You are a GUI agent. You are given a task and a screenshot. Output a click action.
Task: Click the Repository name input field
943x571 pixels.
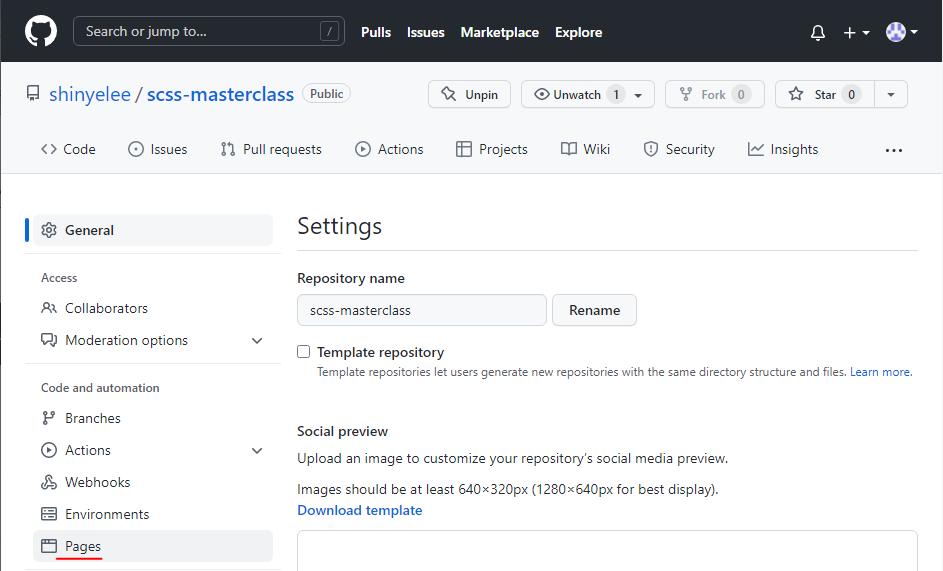[422, 310]
